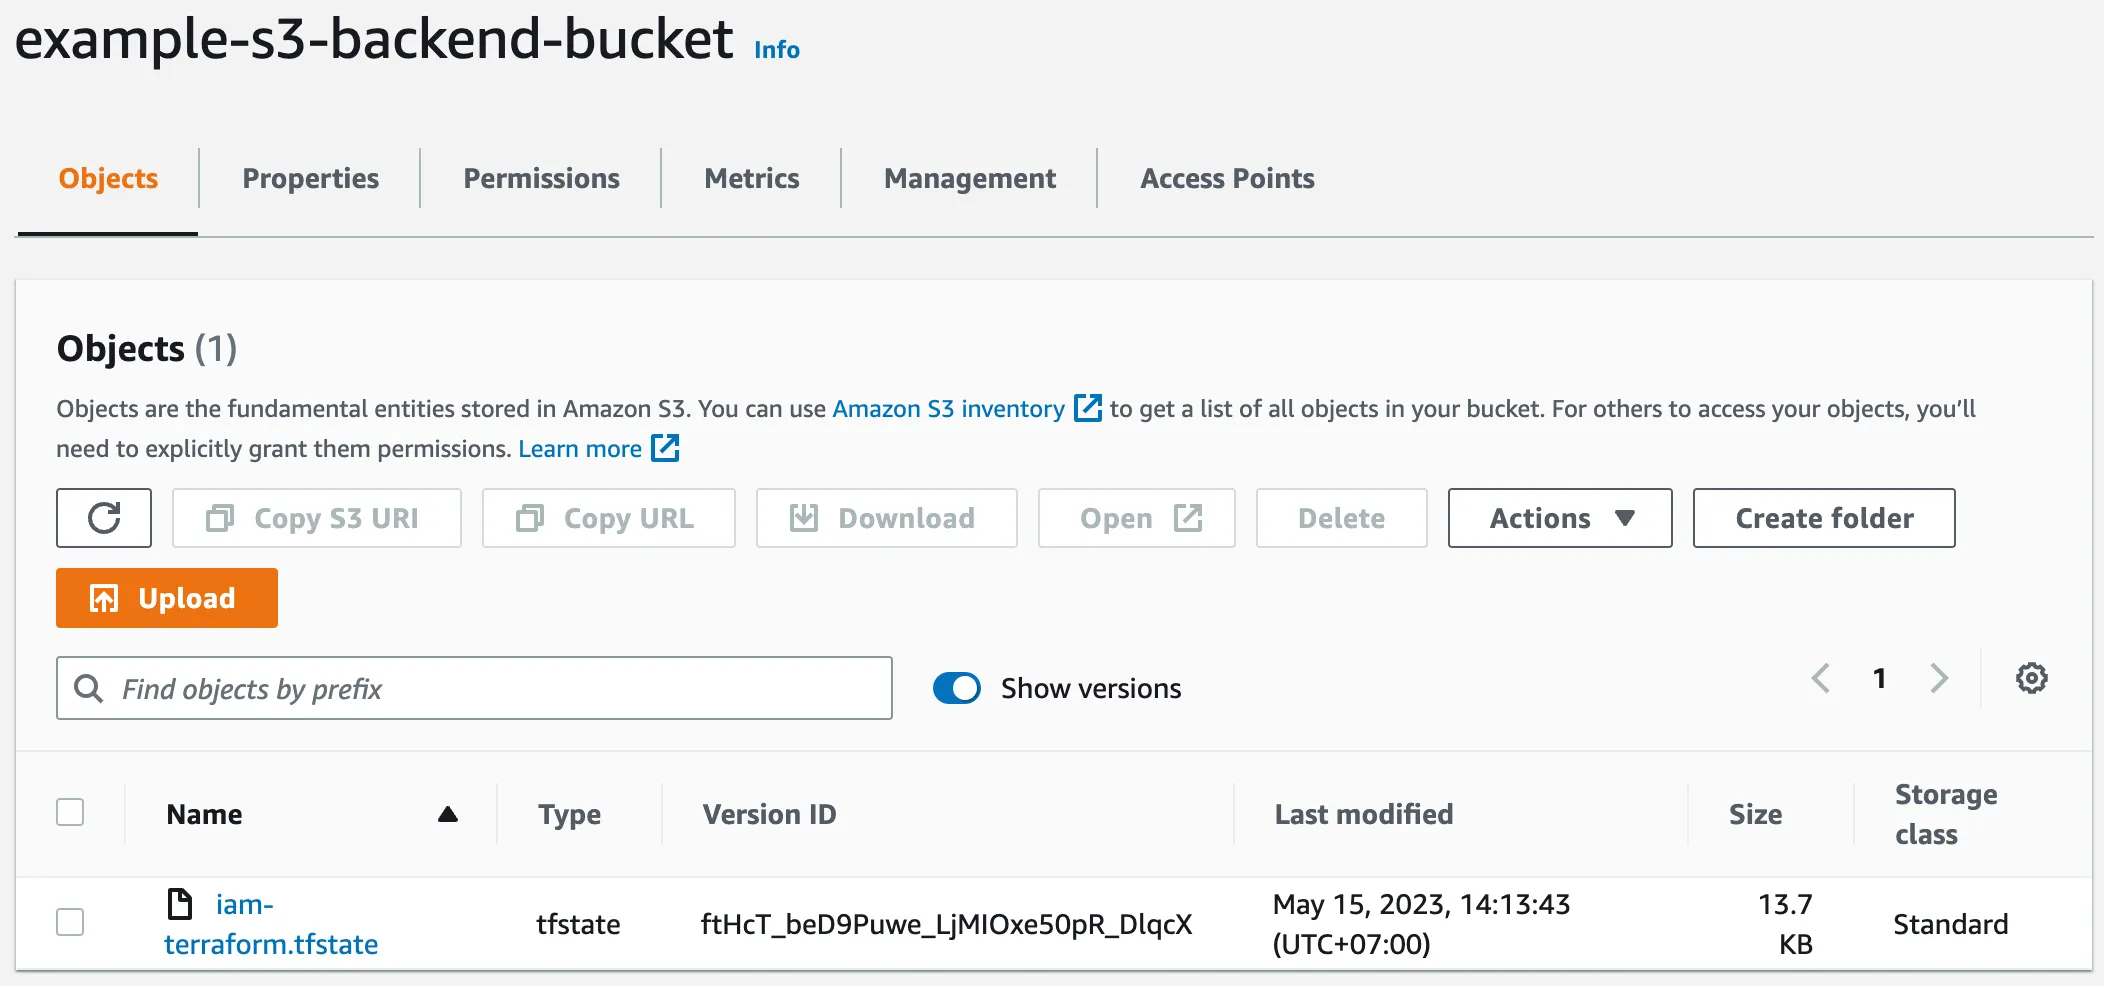Disable the Show versions toggle
The width and height of the screenshot is (2104, 986).
pos(957,688)
